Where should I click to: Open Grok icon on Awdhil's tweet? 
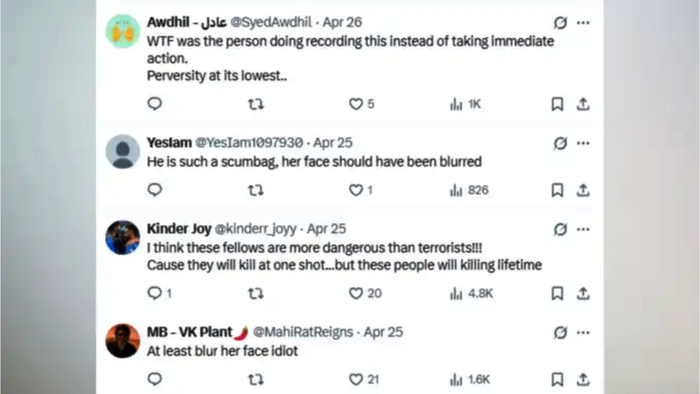tap(560, 22)
